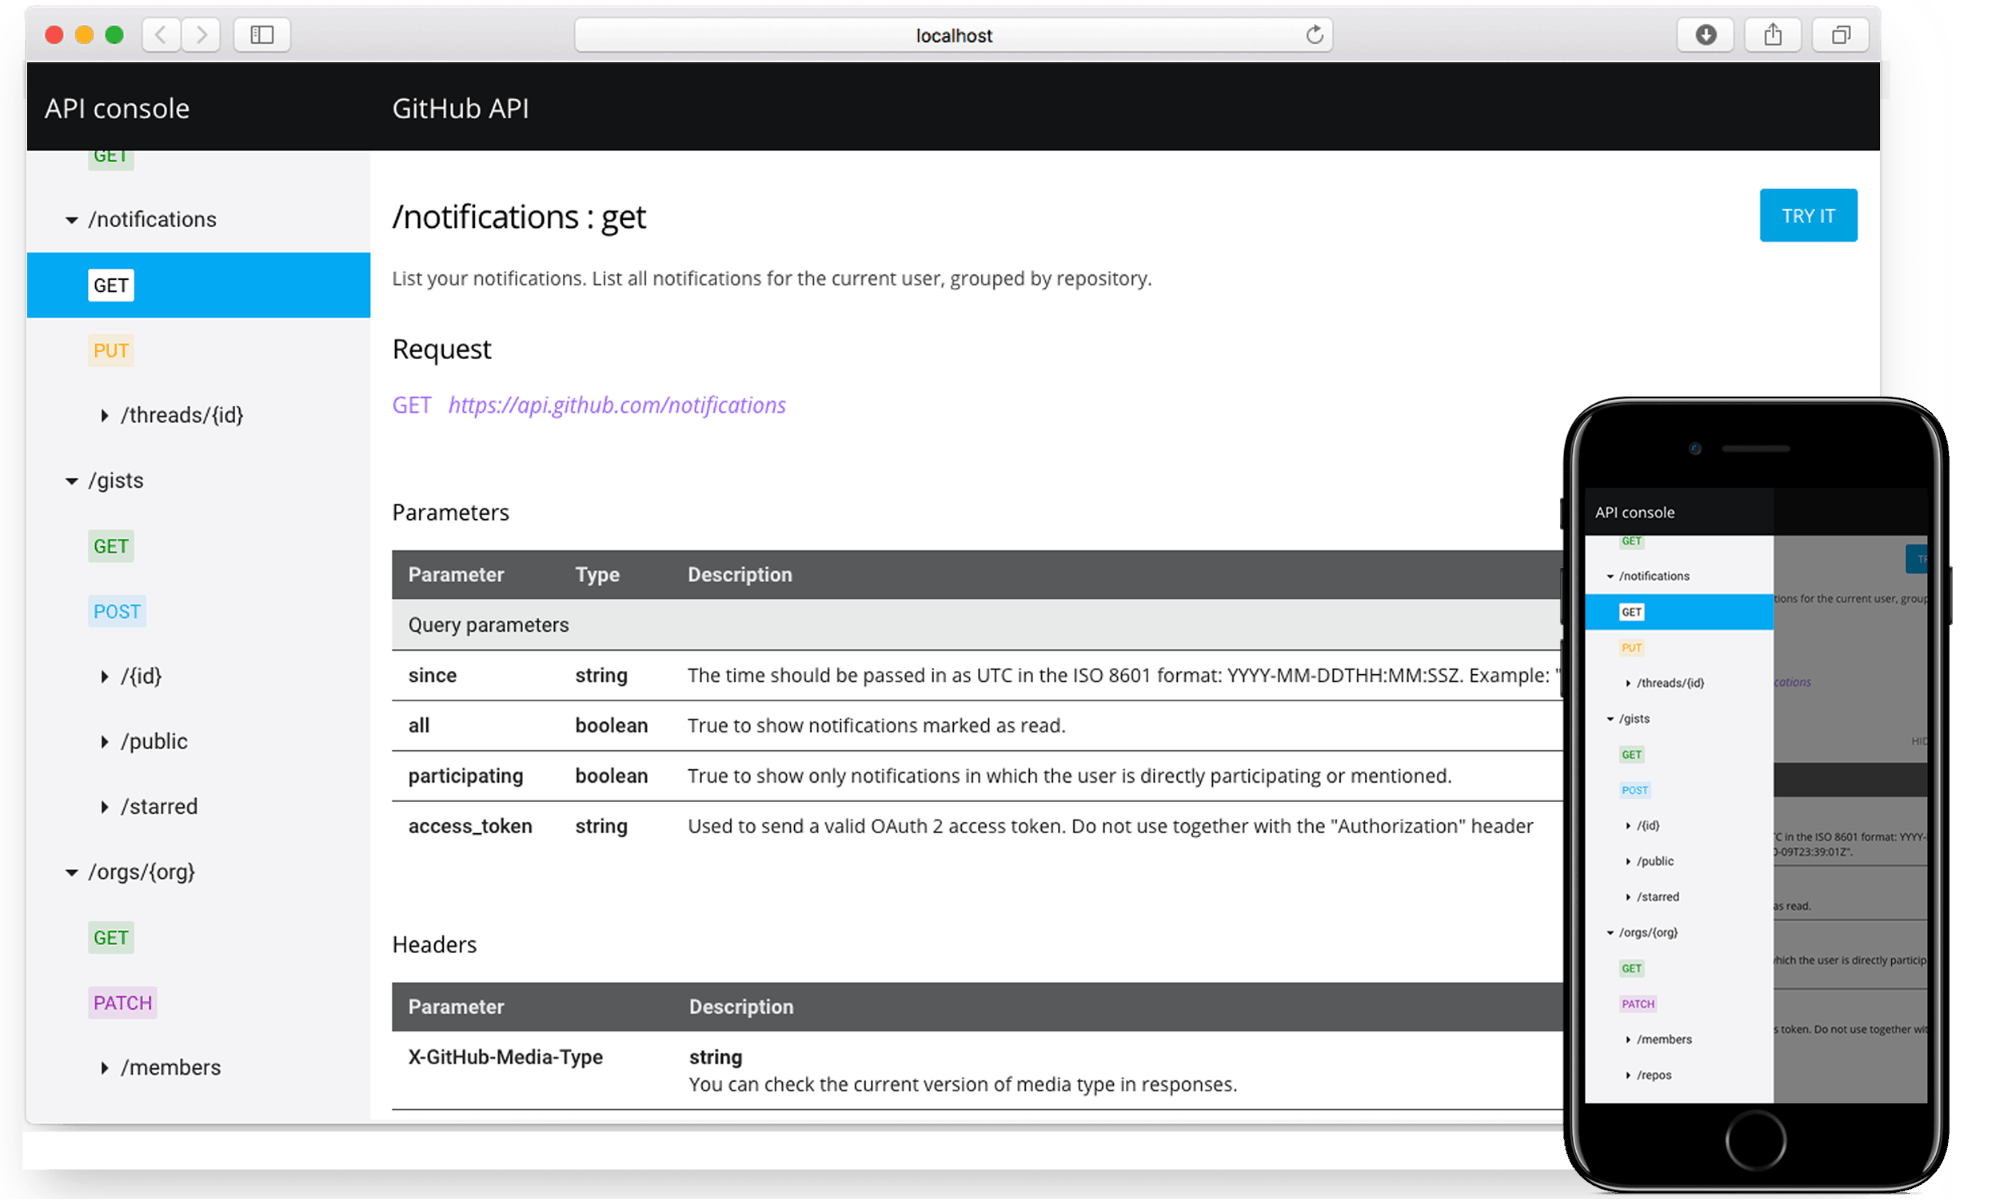
Task: Open the api.github.com/notifications request URL
Action: tap(616, 405)
